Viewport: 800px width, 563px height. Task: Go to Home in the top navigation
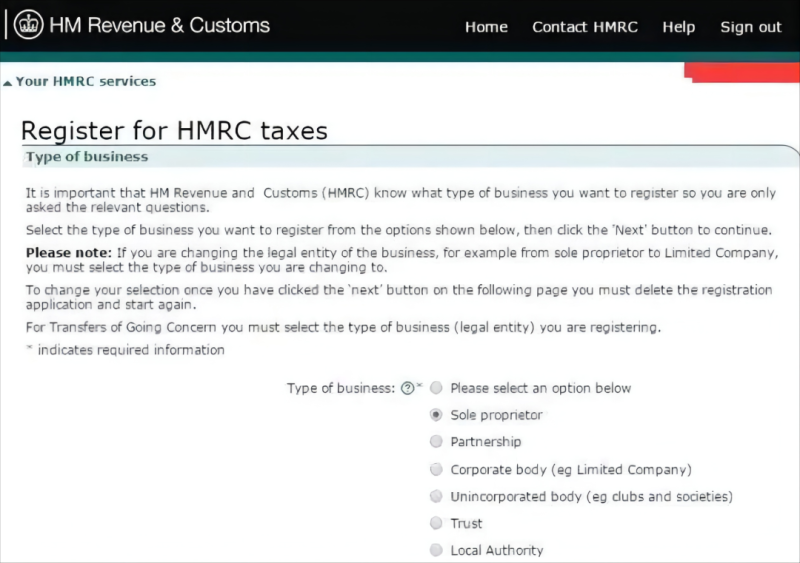(486, 27)
